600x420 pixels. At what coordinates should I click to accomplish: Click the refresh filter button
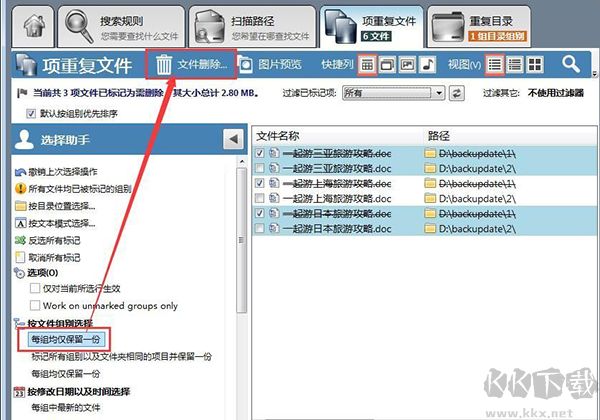[x=457, y=93]
